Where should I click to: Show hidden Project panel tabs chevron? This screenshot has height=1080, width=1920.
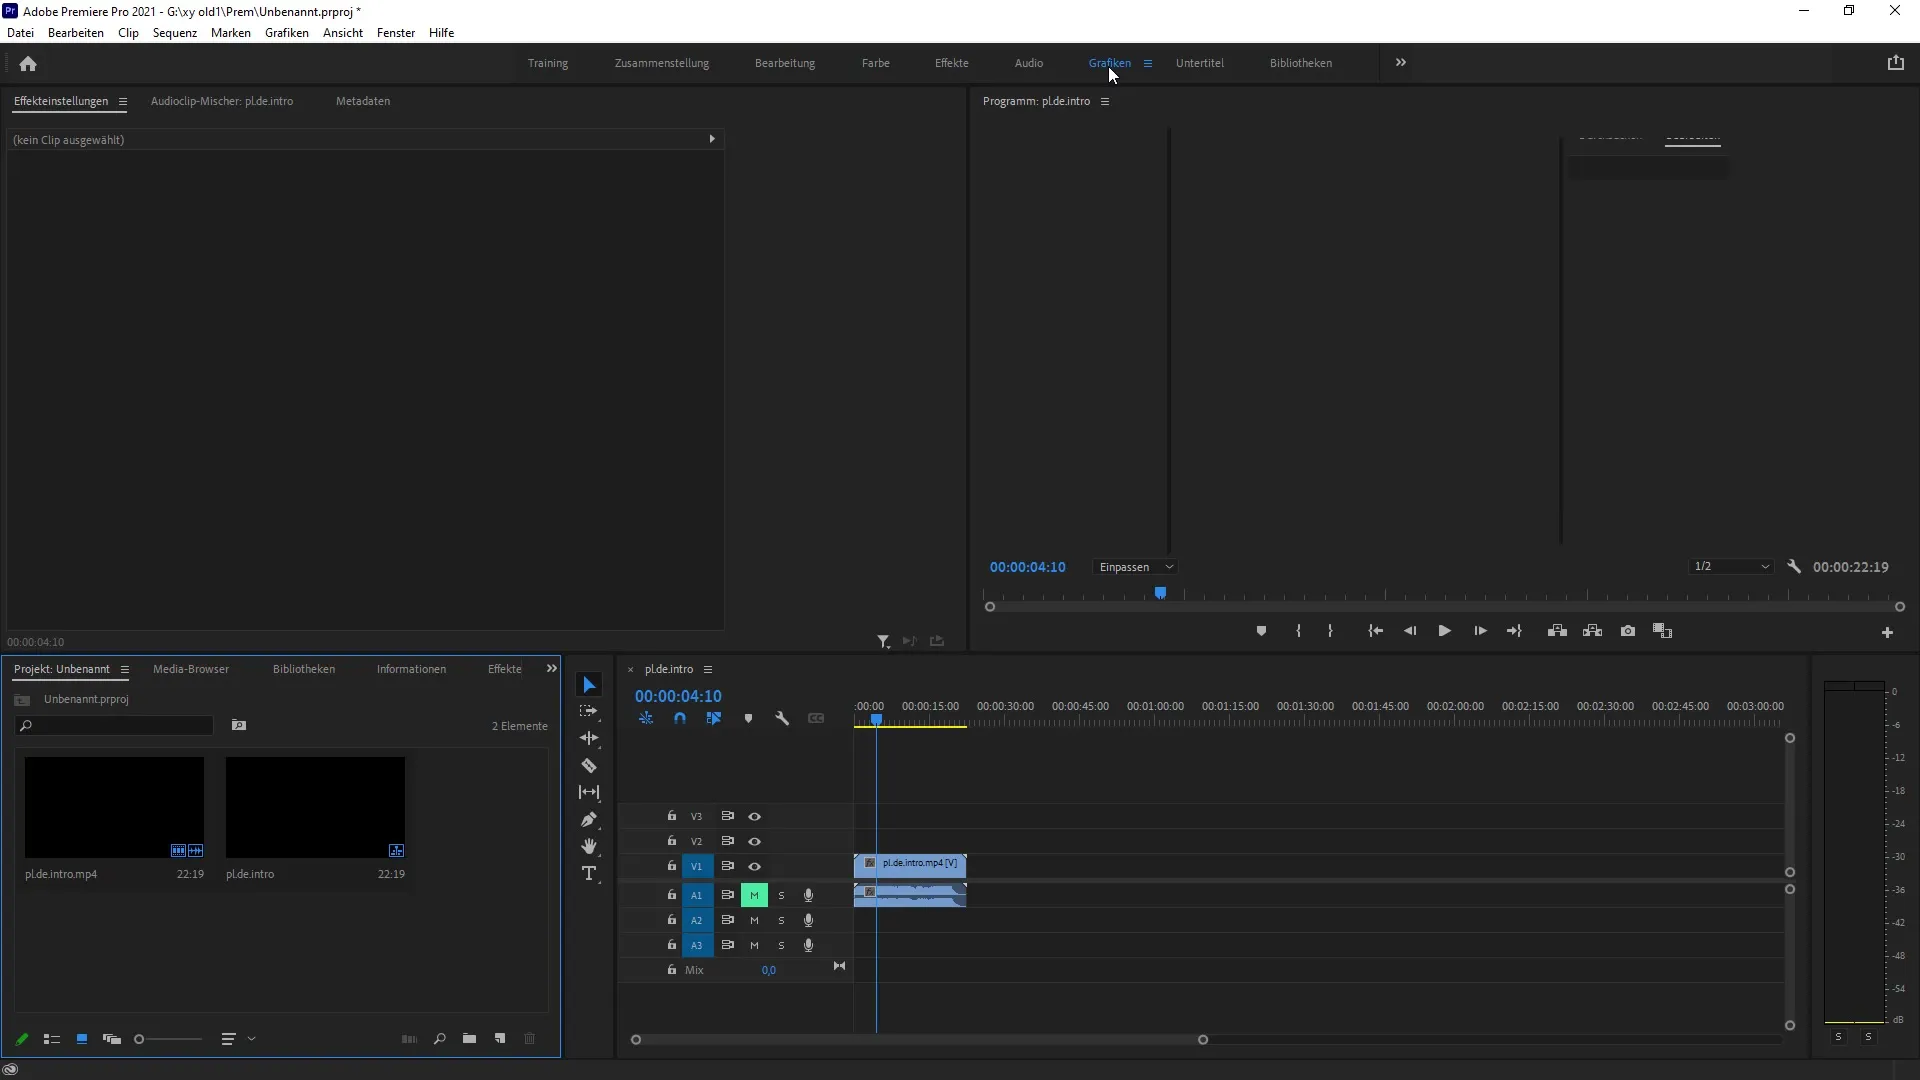point(551,668)
